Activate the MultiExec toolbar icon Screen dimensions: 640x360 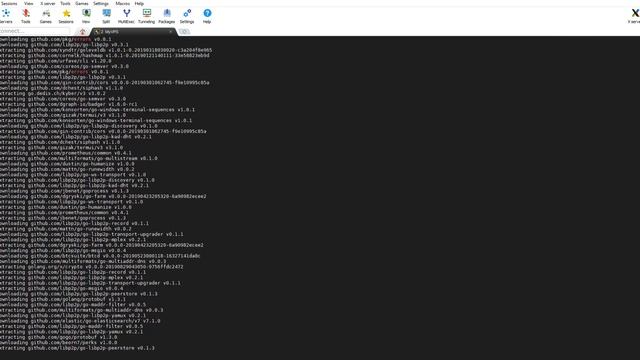point(126,16)
